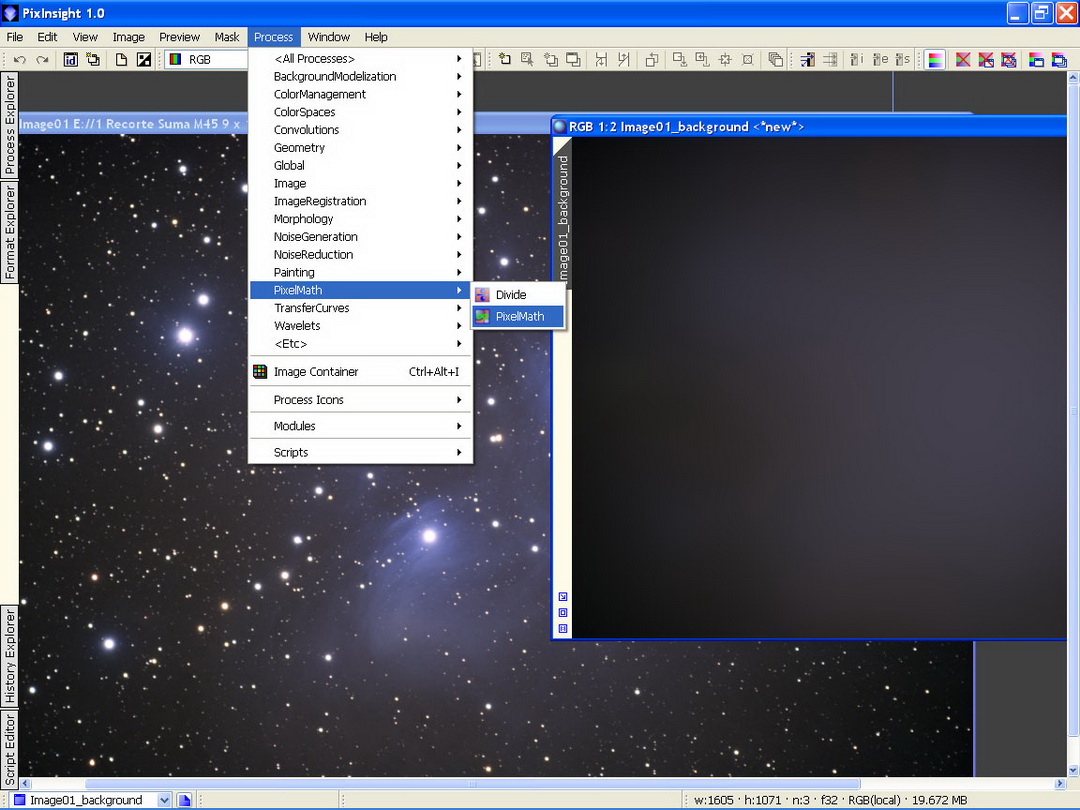This screenshot has width=1080, height=810.
Task: Click the Undo arrow in the toolbar
Action: (20, 60)
